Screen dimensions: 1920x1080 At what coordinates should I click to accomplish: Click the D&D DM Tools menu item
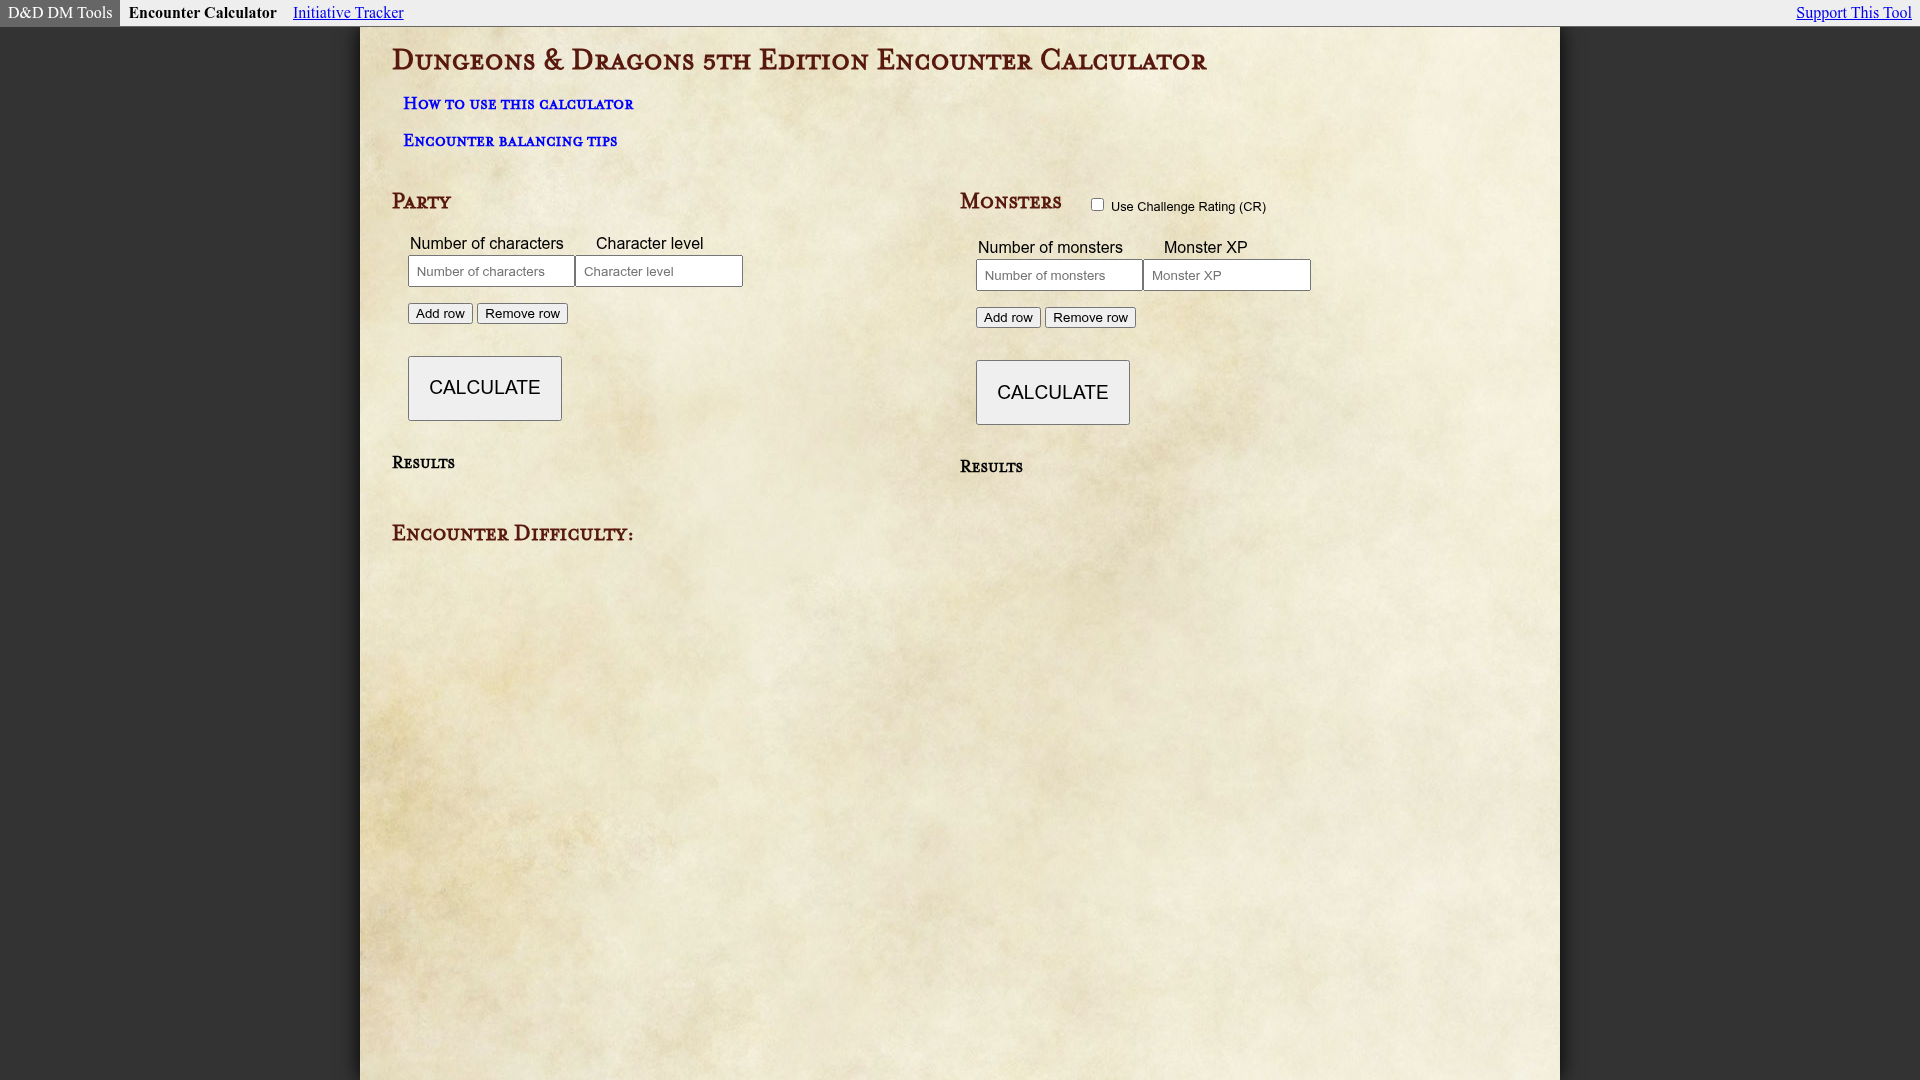59,12
